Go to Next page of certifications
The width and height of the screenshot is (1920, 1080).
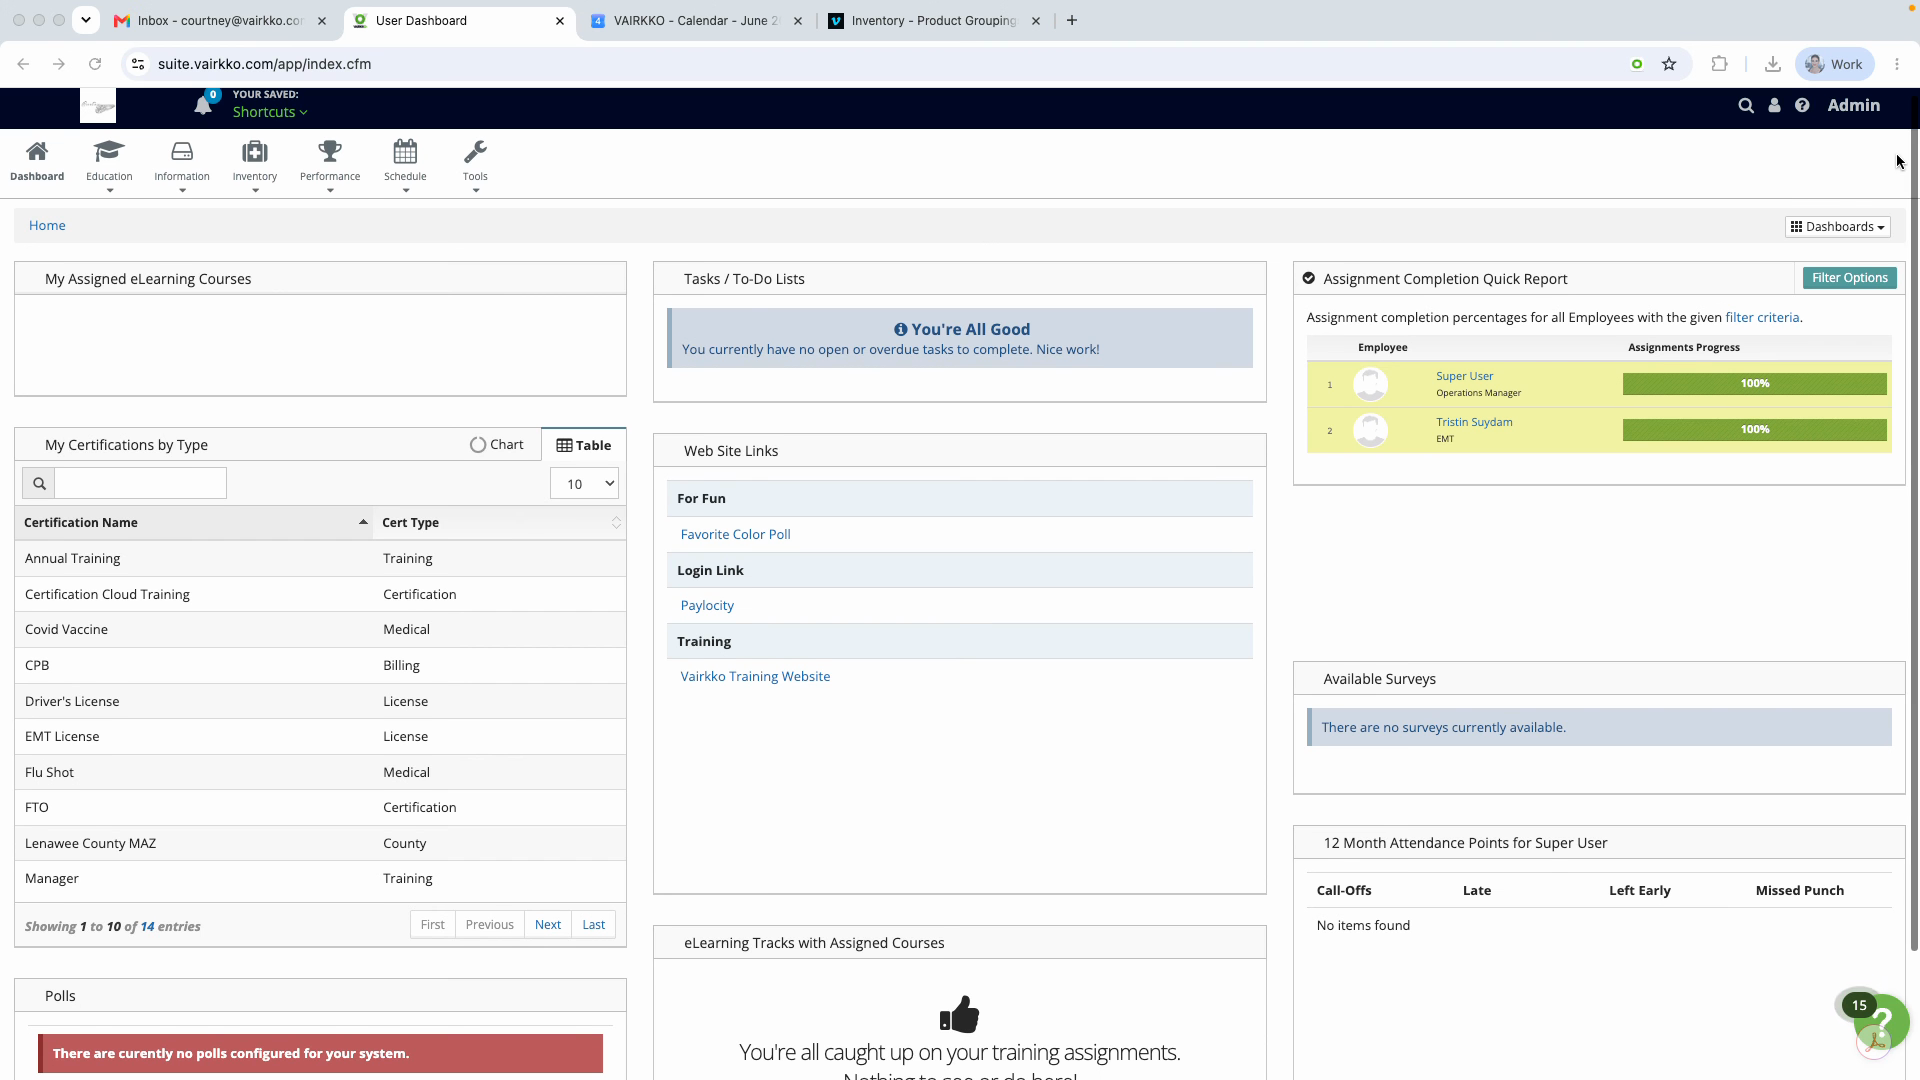click(x=548, y=925)
